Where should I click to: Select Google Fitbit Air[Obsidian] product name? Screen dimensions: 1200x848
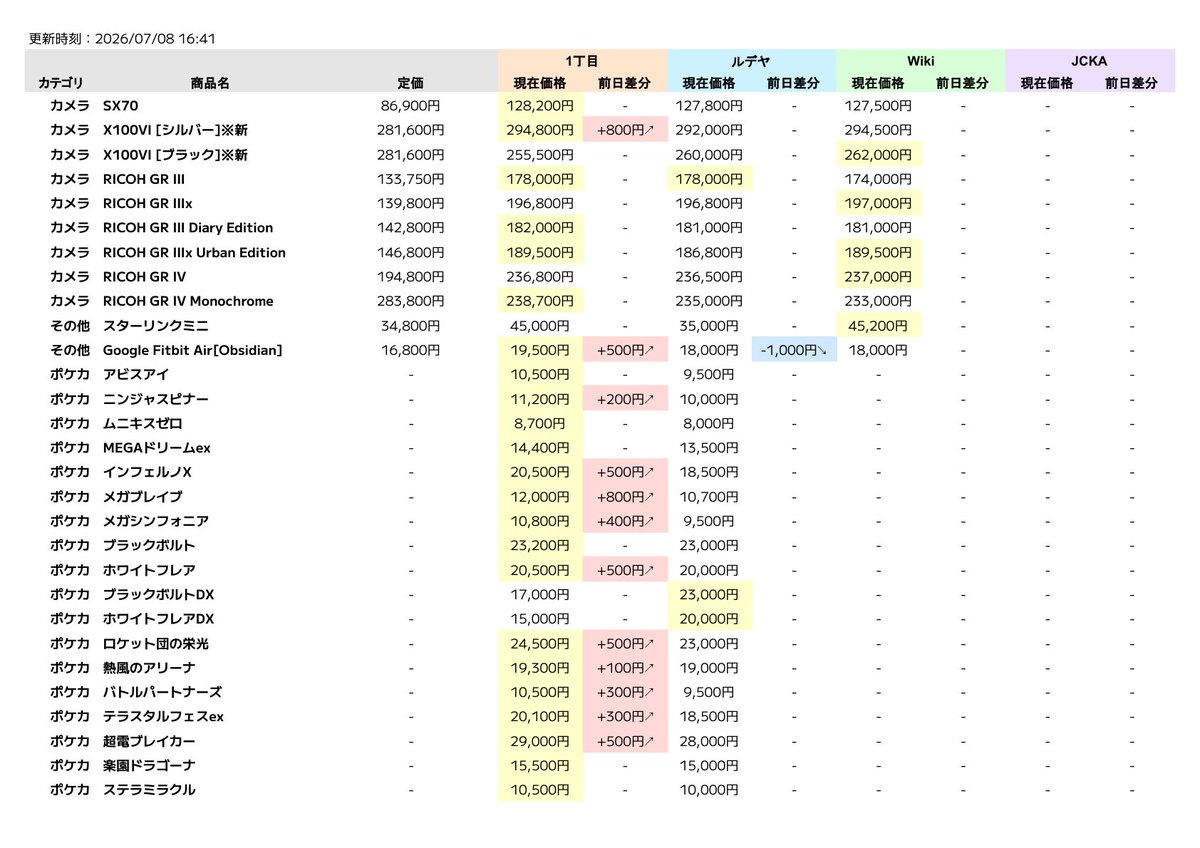(x=193, y=350)
